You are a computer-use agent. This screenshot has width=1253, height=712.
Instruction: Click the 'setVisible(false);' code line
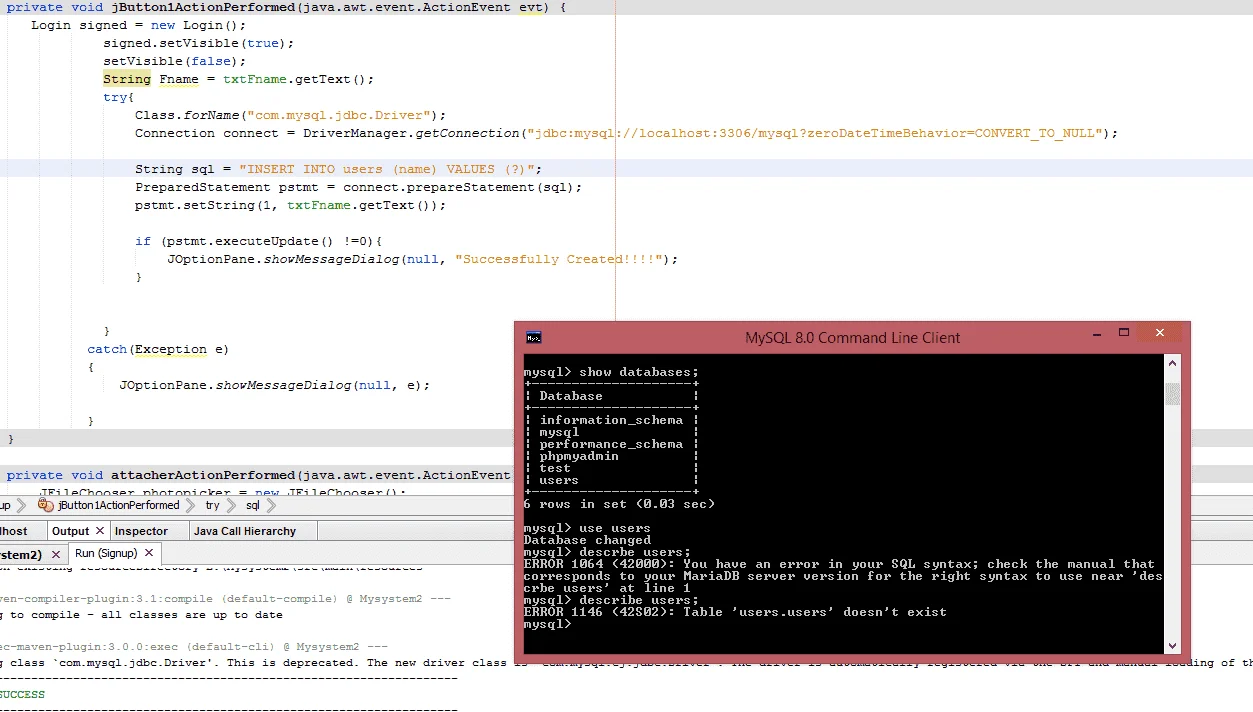tap(174, 61)
